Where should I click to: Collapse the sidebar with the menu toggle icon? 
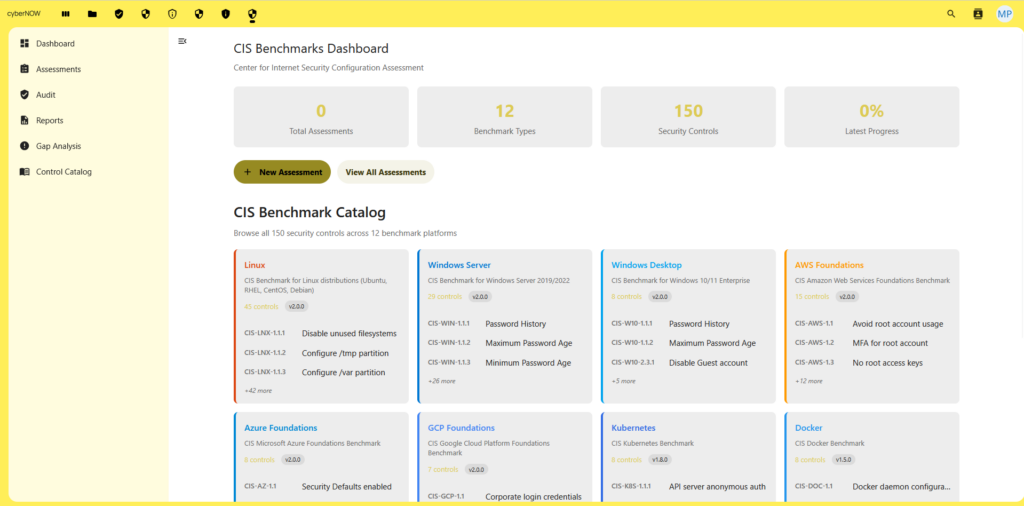click(x=182, y=41)
